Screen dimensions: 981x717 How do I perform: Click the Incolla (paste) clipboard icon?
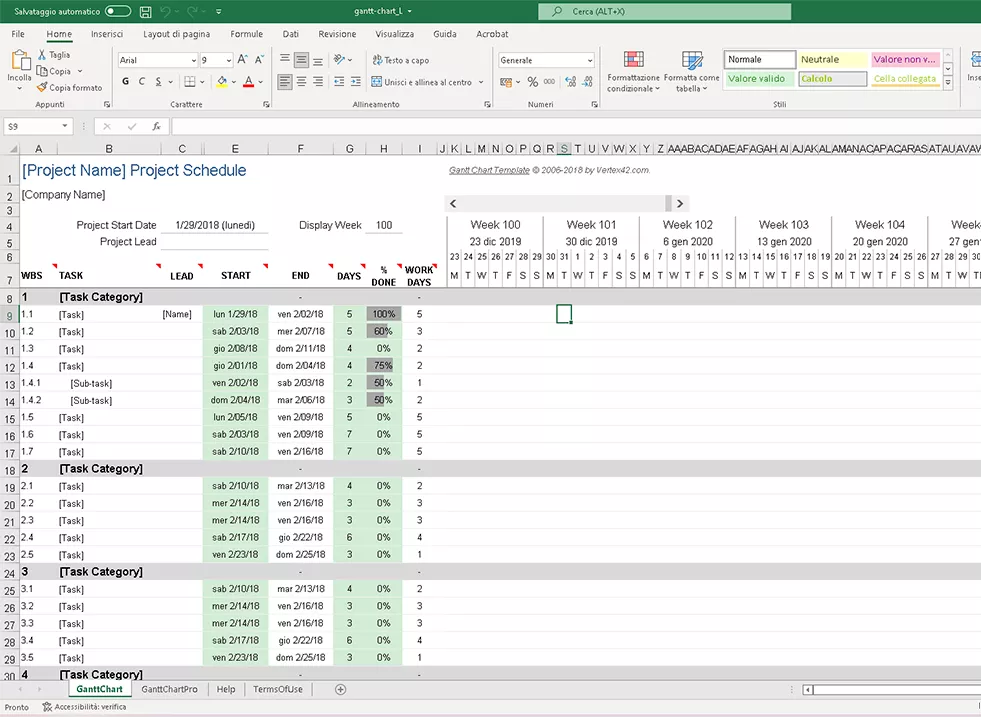coord(20,60)
